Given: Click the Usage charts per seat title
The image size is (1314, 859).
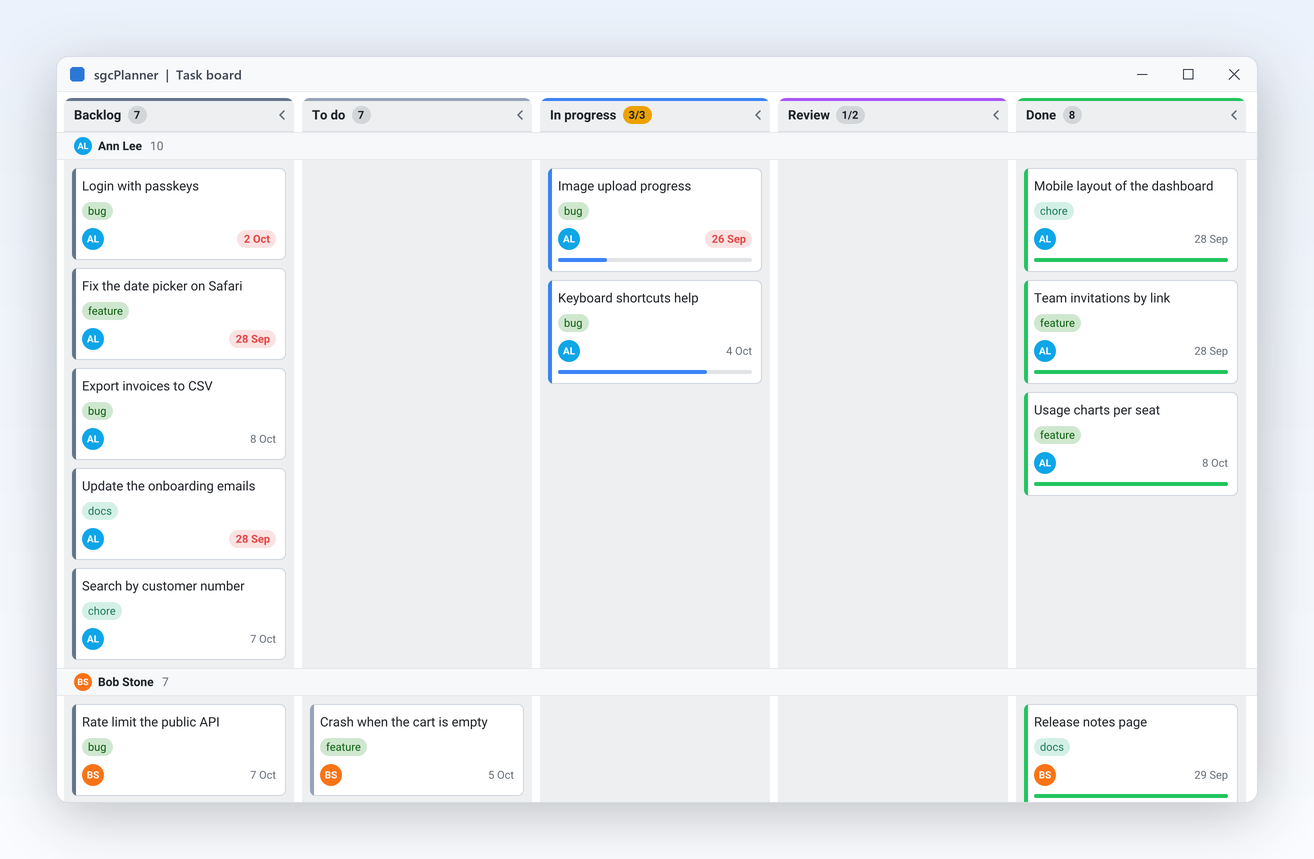Looking at the screenshot, I should tap(1097, 410).
